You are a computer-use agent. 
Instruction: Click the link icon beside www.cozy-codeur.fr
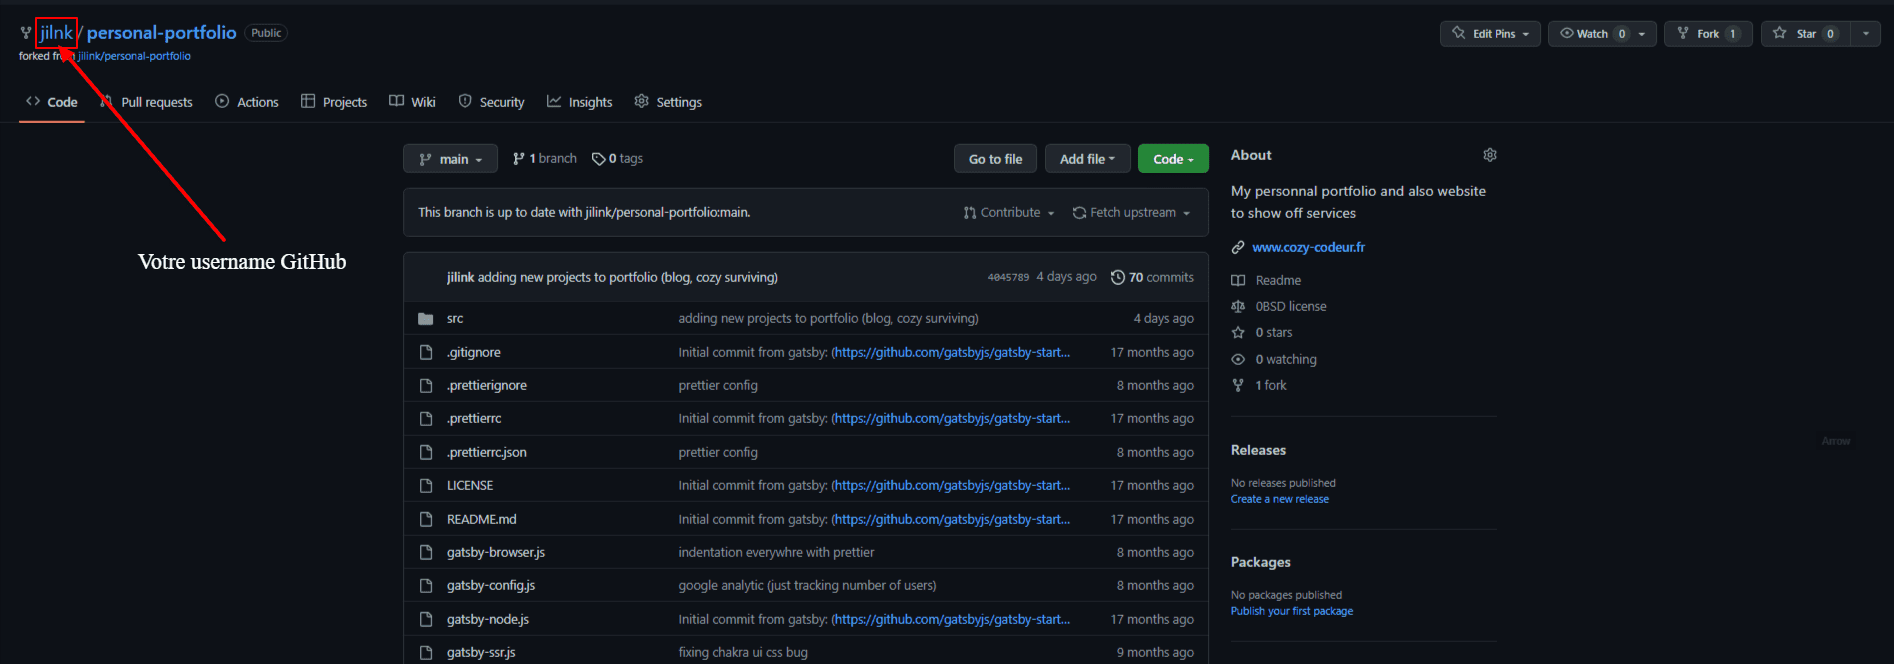[1238, 247]
